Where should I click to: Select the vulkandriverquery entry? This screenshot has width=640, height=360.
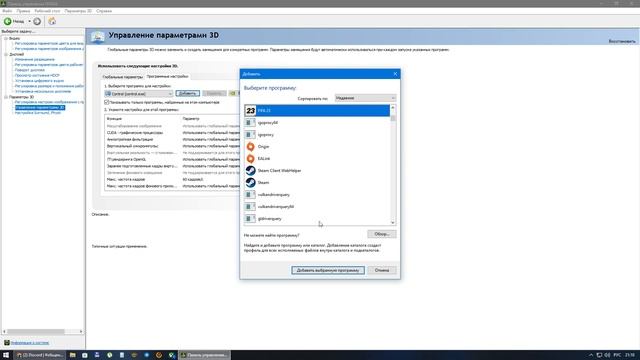point(317,195)
